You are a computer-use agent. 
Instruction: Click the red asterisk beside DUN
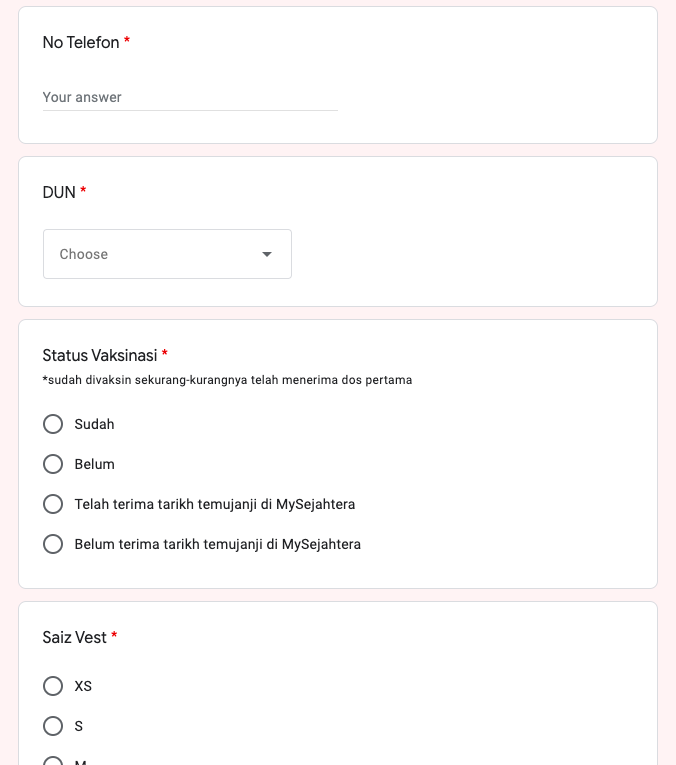click(83, 192)
